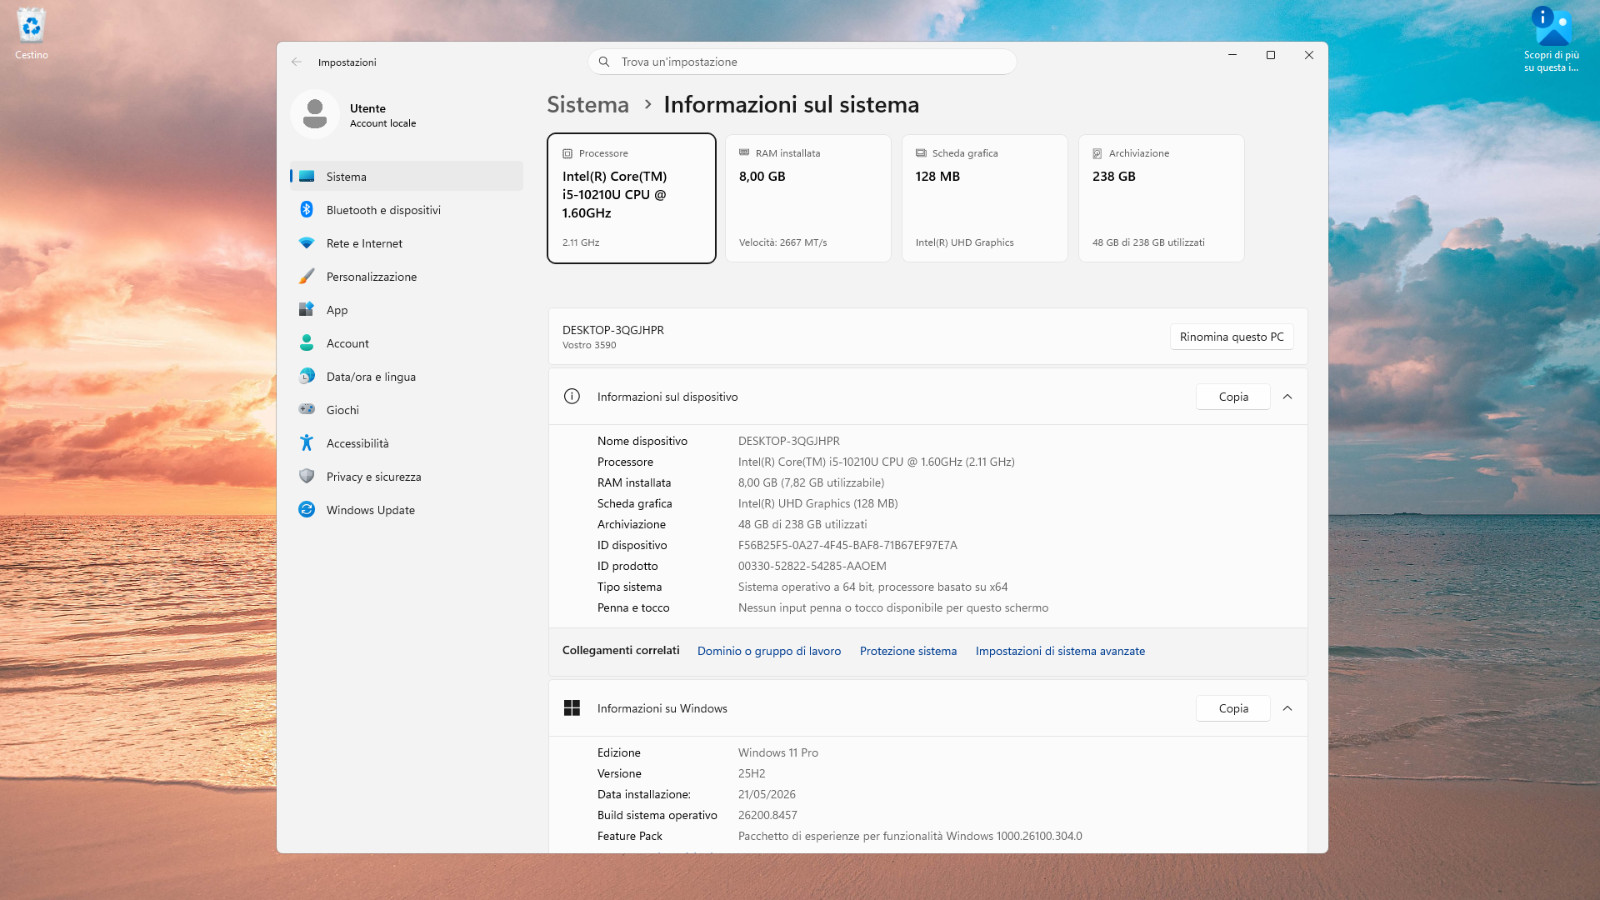The height and width of the screenshot is (900, 1600).
Task: Select the Scheda grafica 128 MB card
Action: pos(985,198)
